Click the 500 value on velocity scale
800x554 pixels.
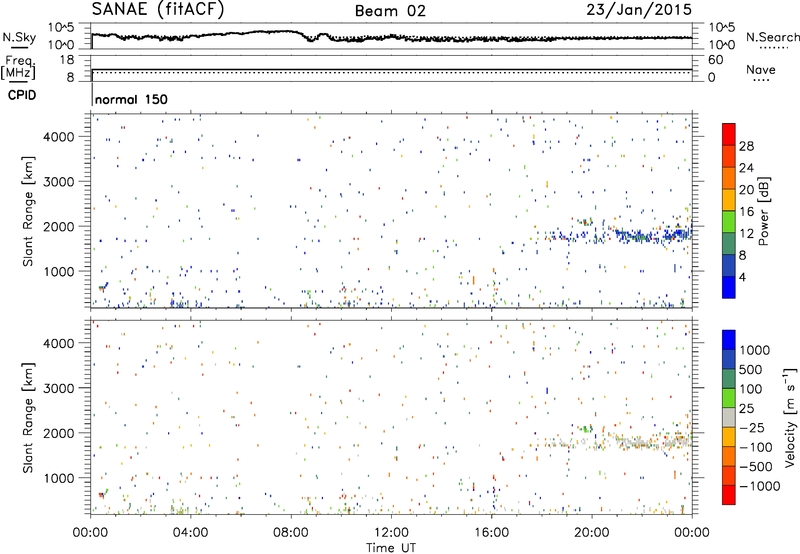pos(750,369)
